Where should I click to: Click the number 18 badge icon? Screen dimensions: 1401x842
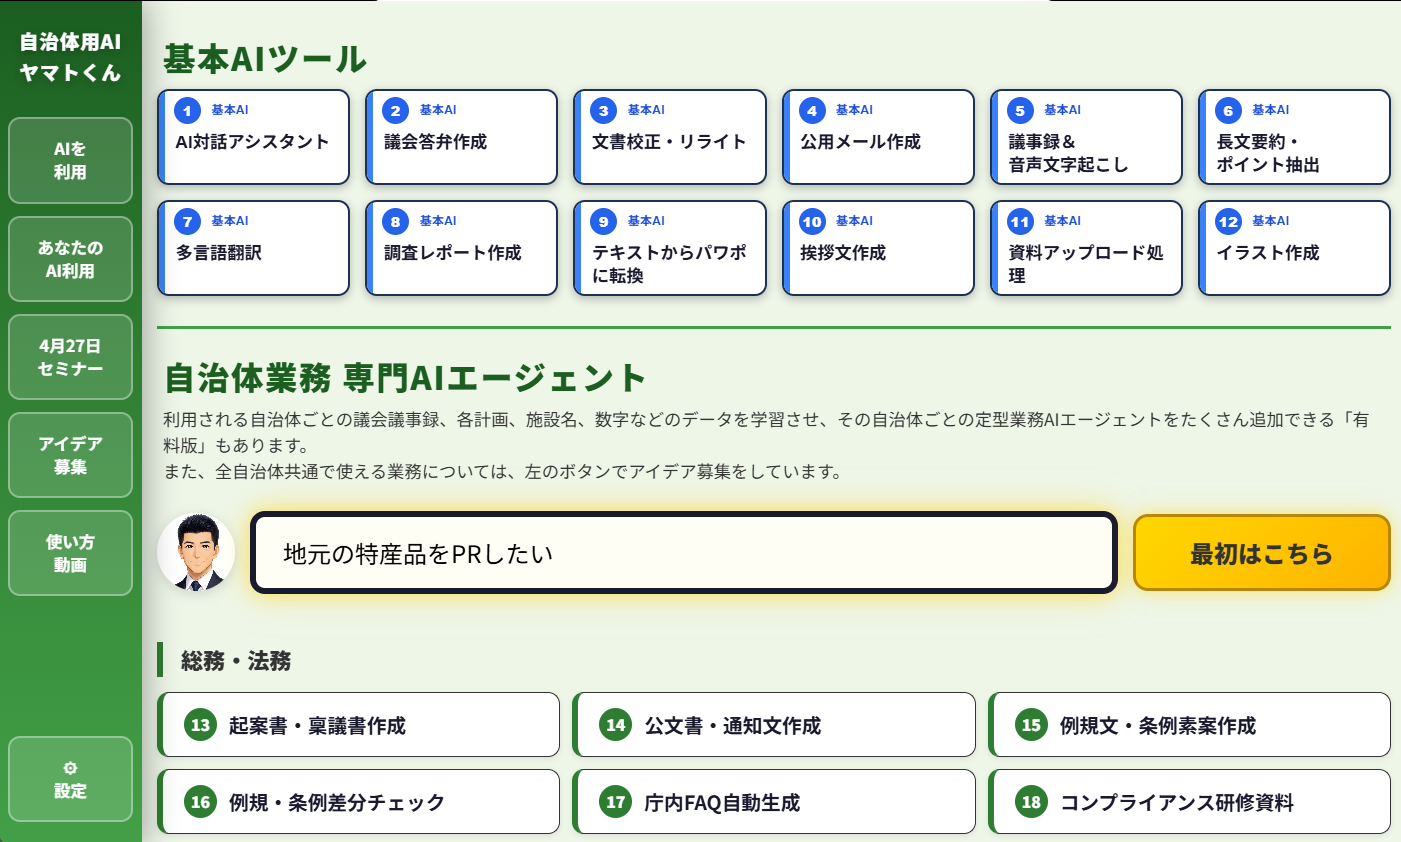tap(1031, 802)
